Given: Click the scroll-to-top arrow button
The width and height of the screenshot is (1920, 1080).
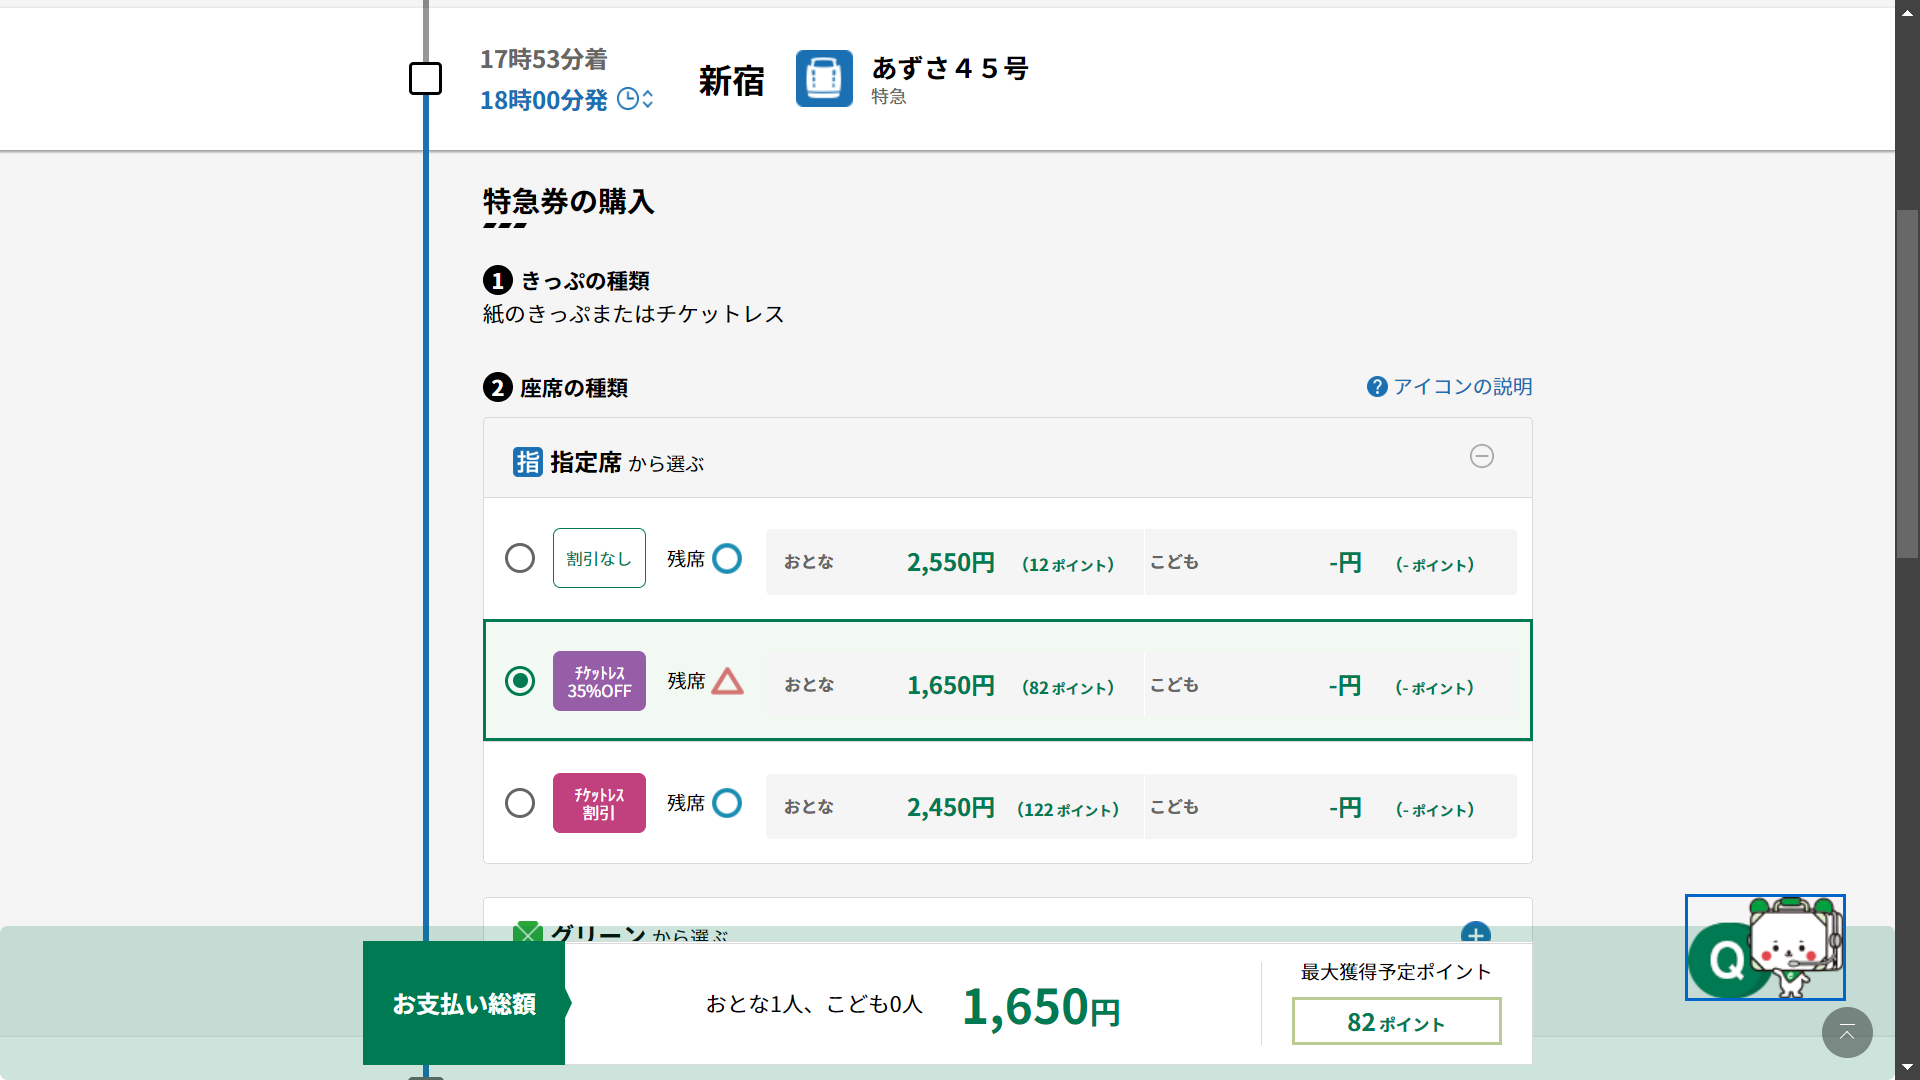Looking at the screenshot, I should pos(1846,1032).
